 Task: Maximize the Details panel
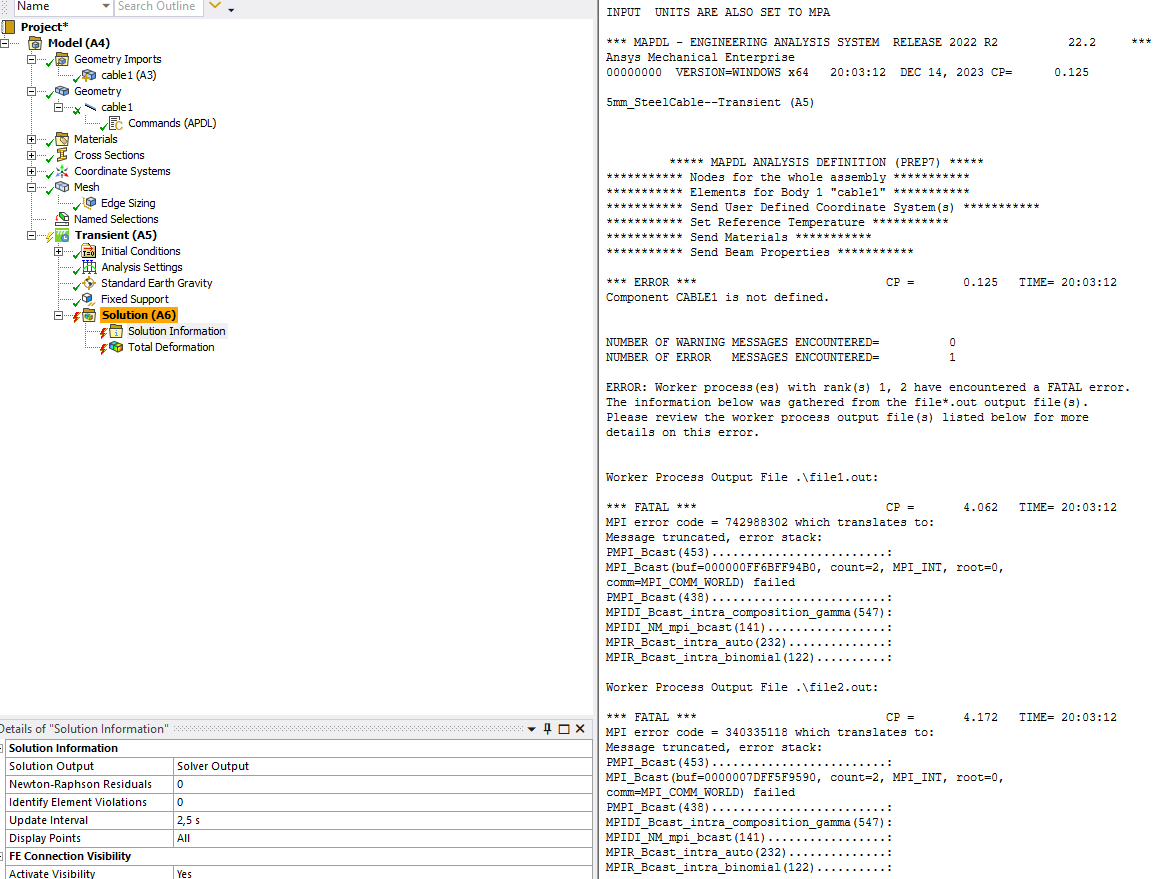[x=564, y=729]
